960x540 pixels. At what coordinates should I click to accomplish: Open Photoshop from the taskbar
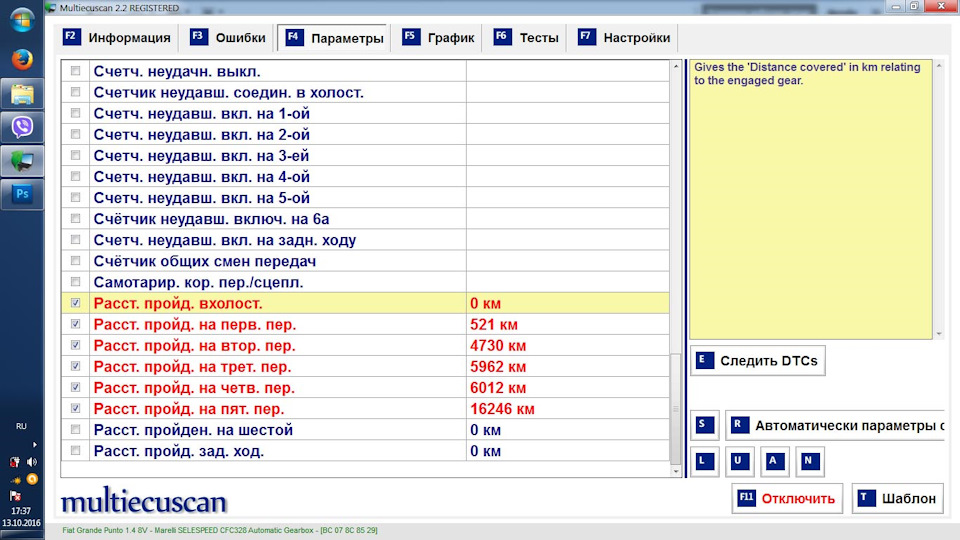pyautogui.click(x=22, y=194)
